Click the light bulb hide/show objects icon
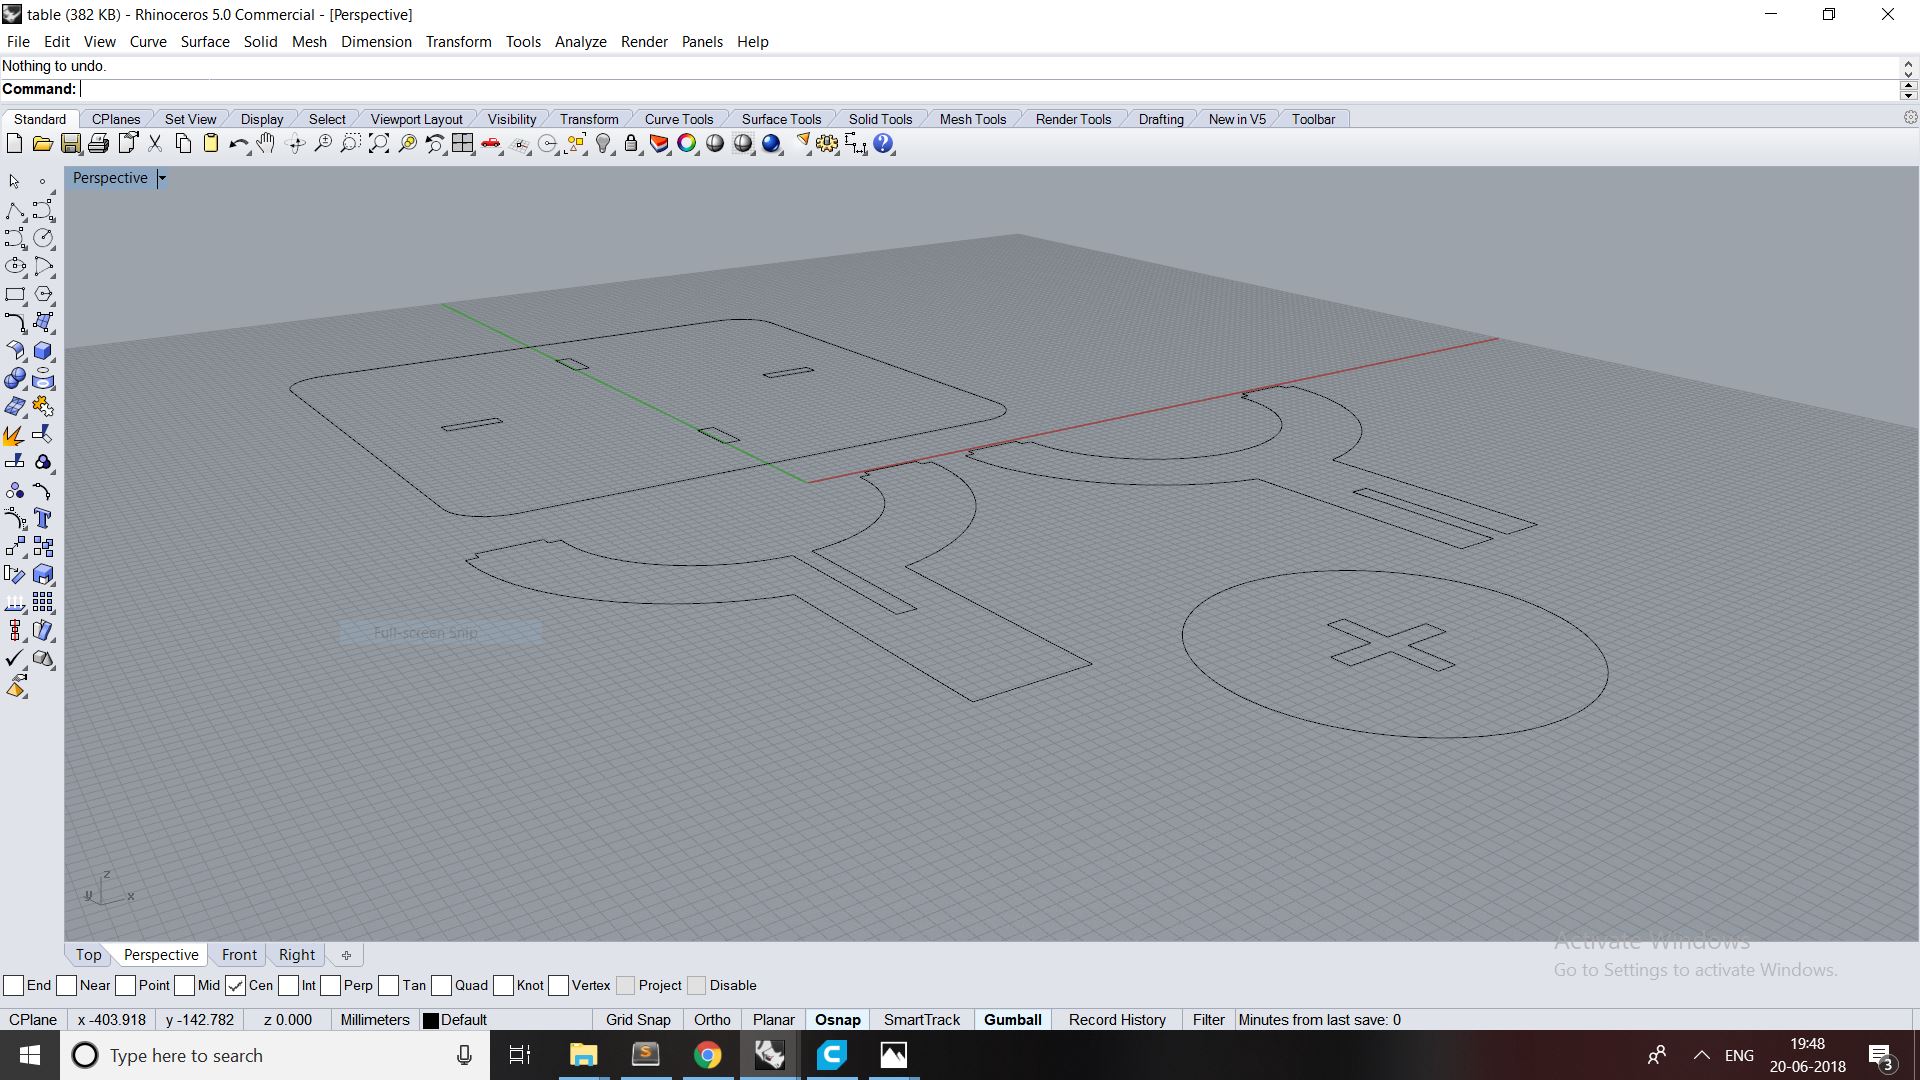The height and width of the screenshot is (1080, 1920). coord(603,144)
